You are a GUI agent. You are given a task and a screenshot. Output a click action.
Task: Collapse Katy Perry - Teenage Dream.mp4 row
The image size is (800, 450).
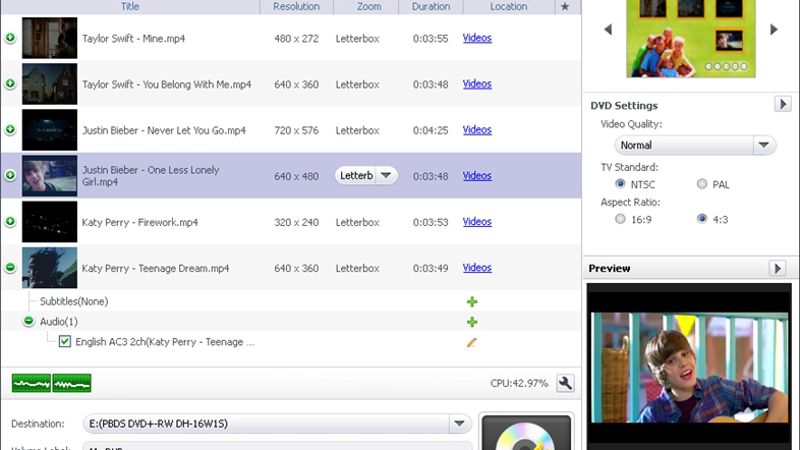[x=10, y=267]
